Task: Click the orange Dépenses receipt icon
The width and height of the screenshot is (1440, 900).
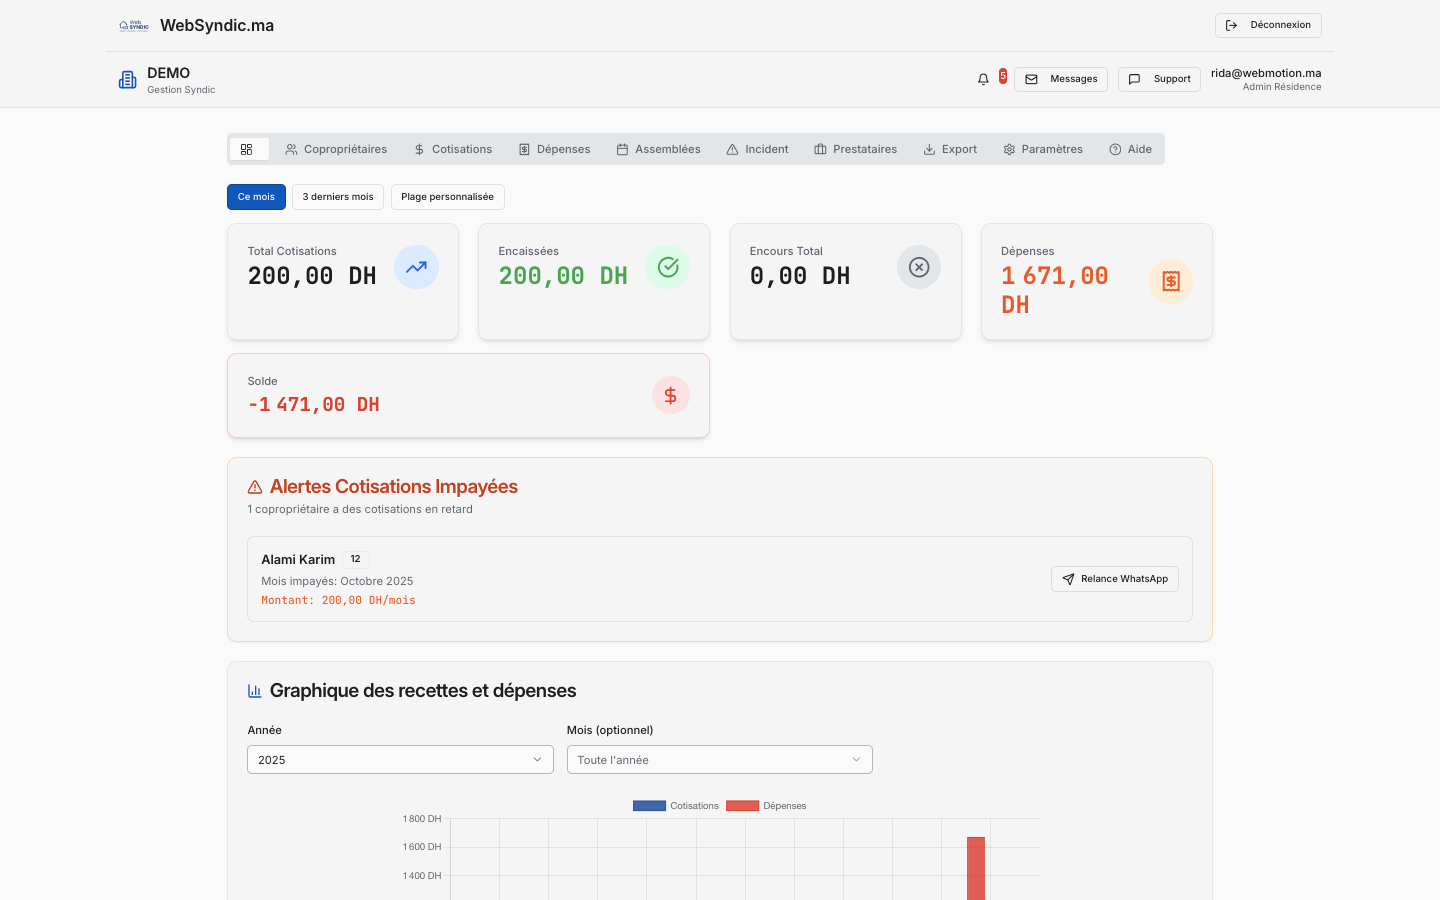Action: tap(1170, 282)
